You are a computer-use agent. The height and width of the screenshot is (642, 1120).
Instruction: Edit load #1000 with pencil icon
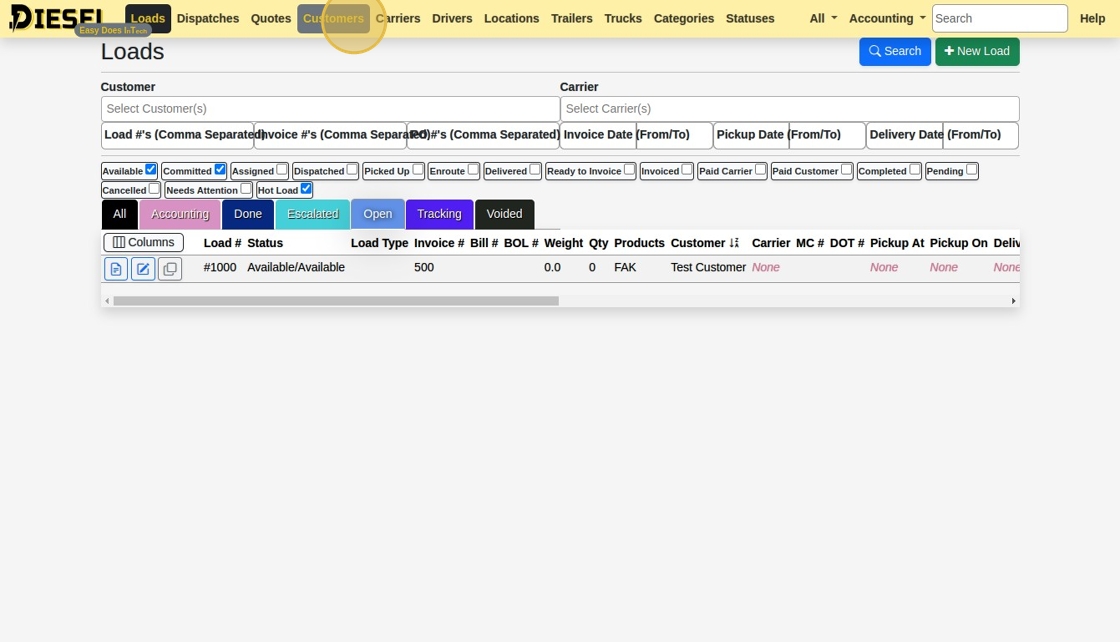tap(143, 269)
